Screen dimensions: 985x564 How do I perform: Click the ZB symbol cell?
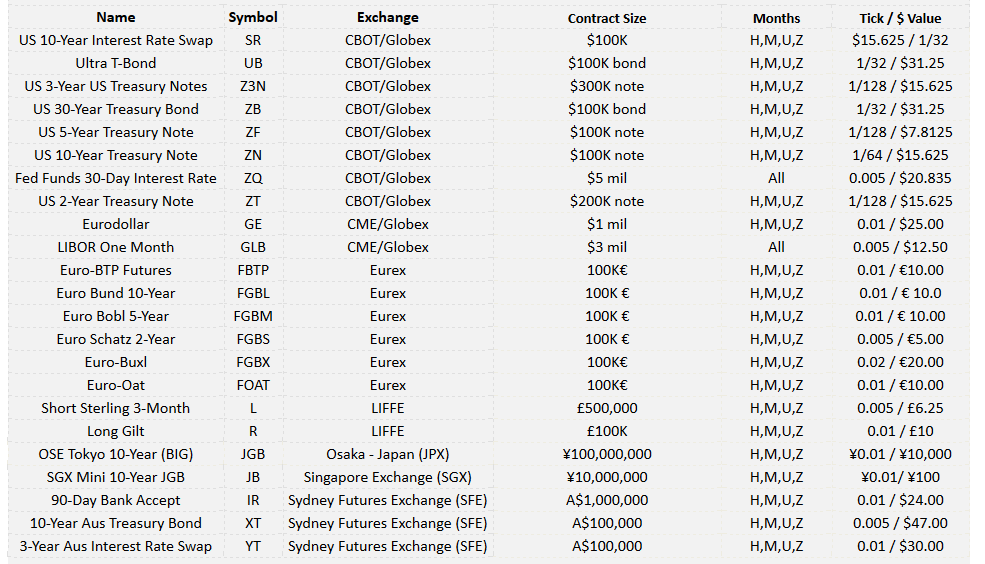(253, 109)
